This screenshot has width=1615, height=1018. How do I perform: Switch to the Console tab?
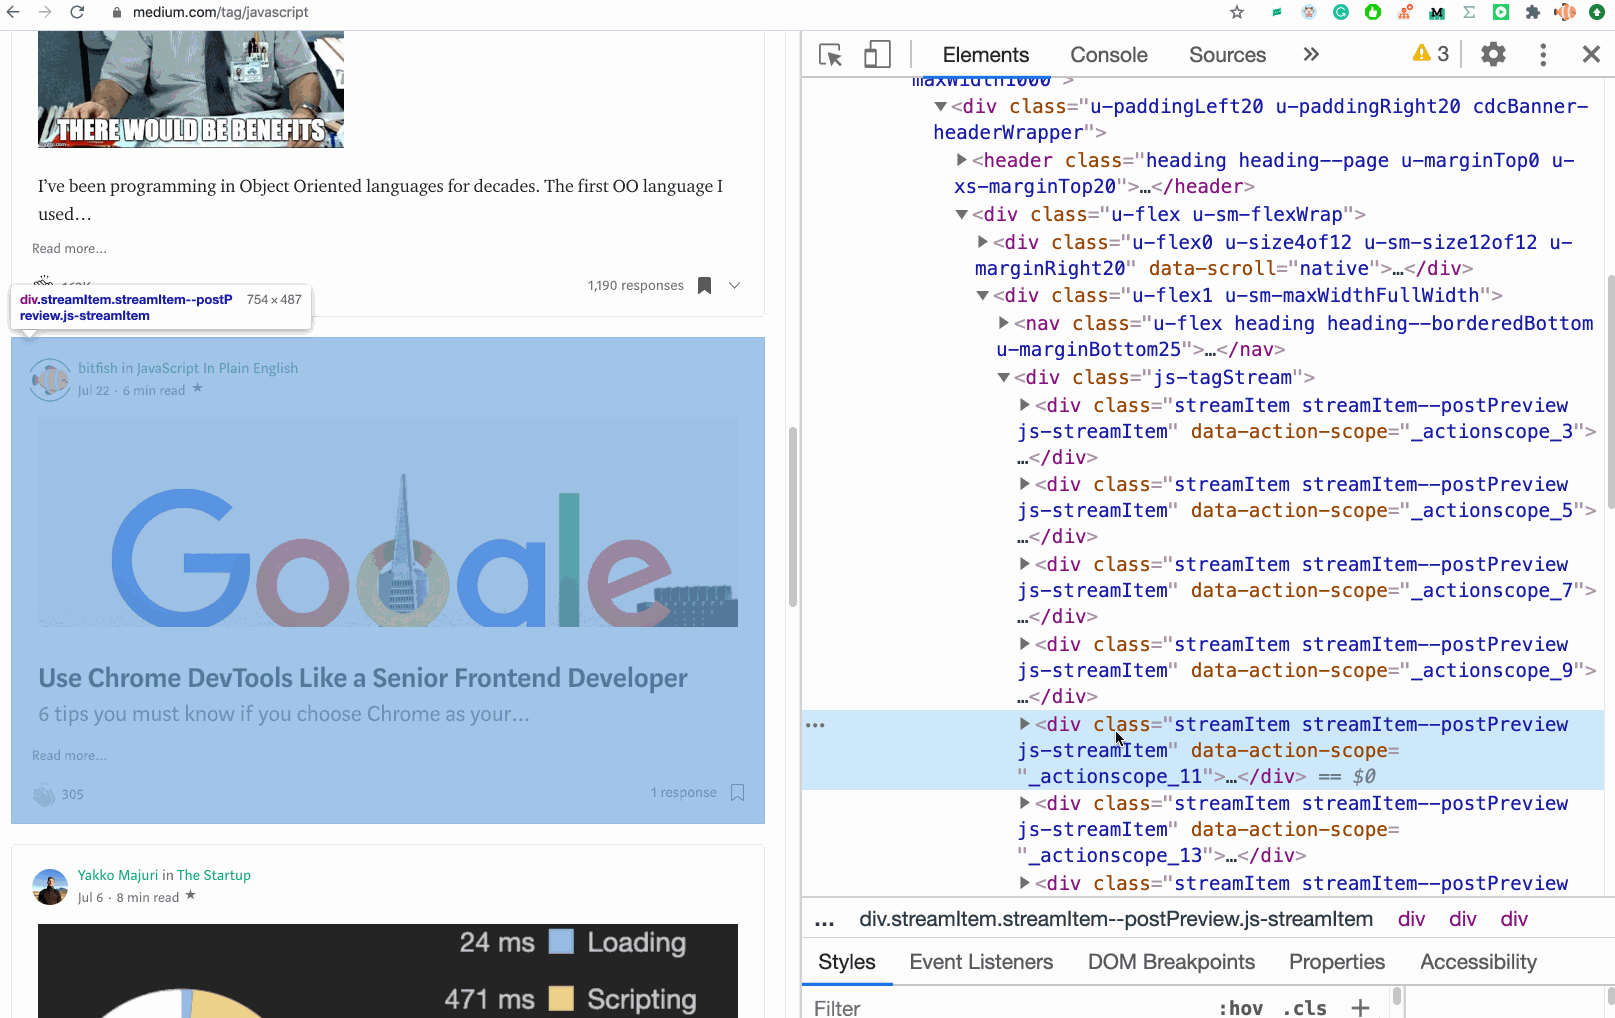point(1109,55)
